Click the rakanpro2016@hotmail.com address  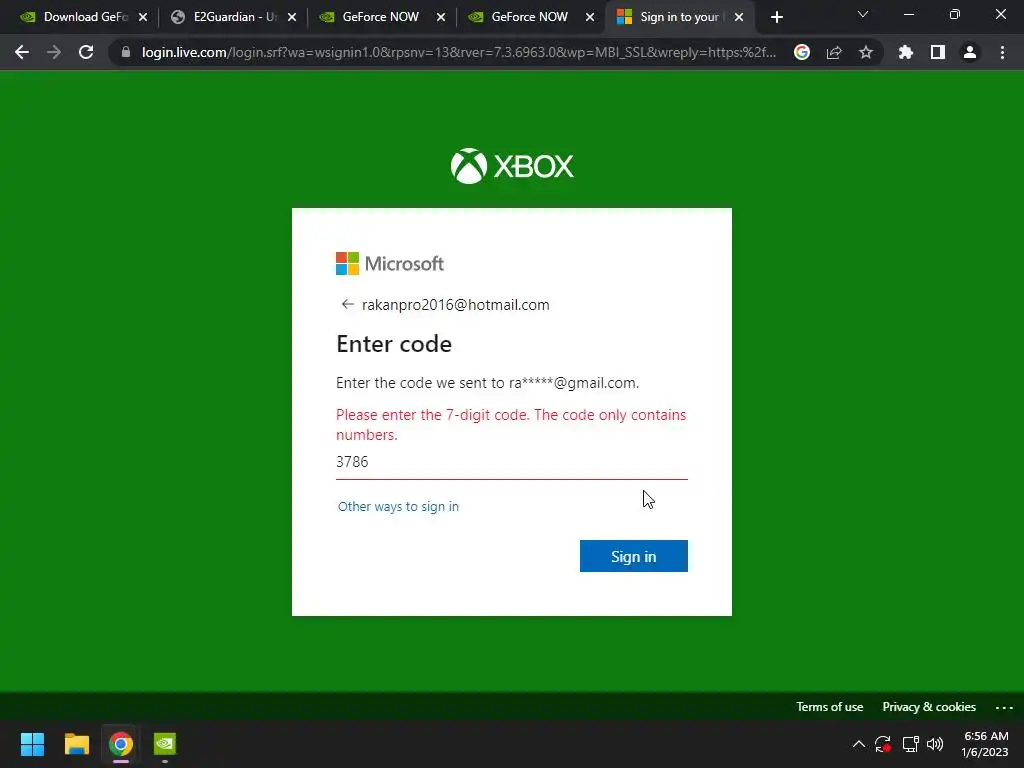456,305
